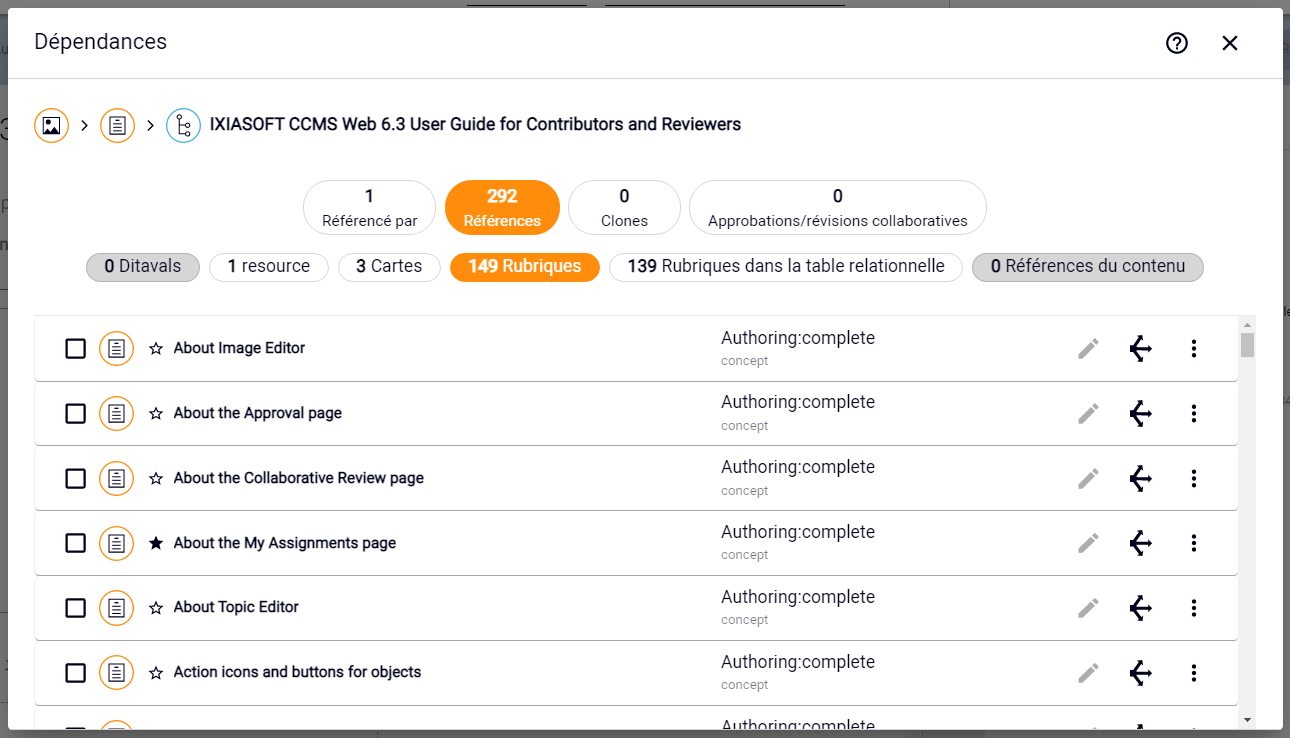Select Rubriques dans la table relationnelle chip
This screenshot has width=1290, height=738.
(x=786, y=267)
